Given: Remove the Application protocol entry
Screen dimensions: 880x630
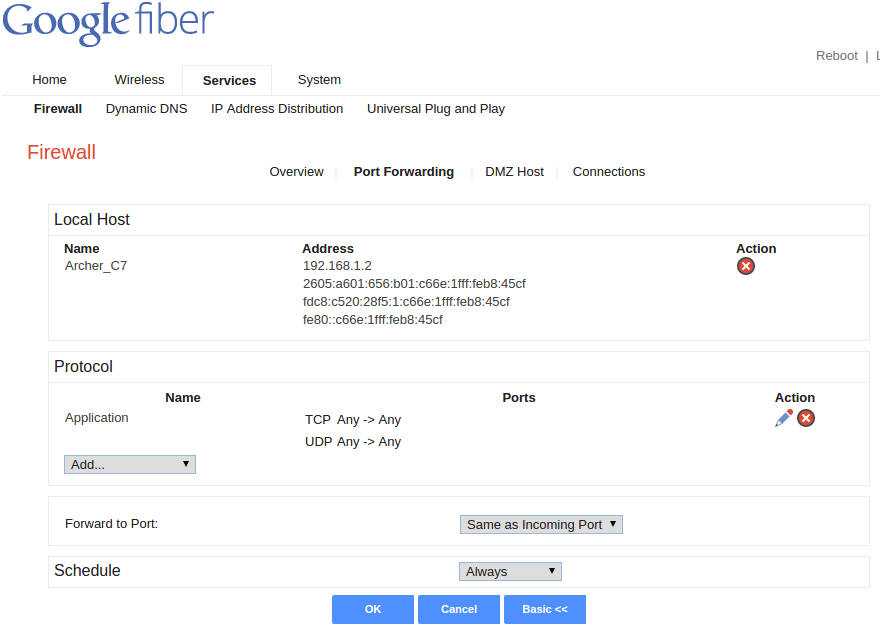Looking at the screenshot, I should click(806, 418).
